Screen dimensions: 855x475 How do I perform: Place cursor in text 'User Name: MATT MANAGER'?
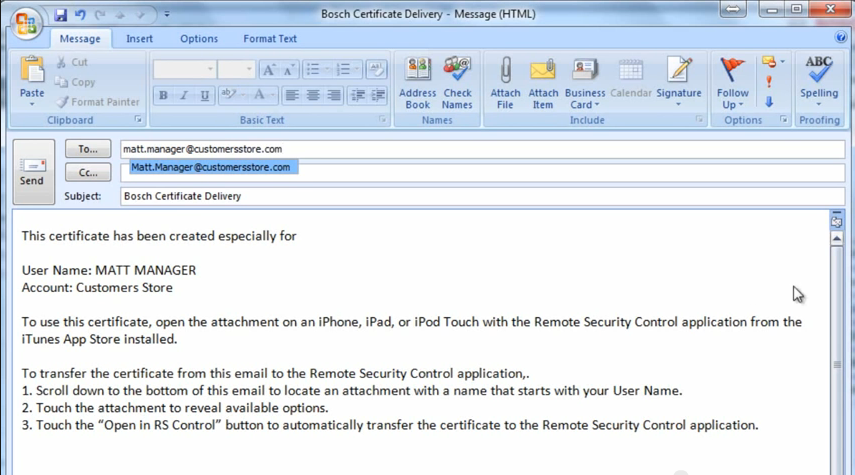click(109, 270)
